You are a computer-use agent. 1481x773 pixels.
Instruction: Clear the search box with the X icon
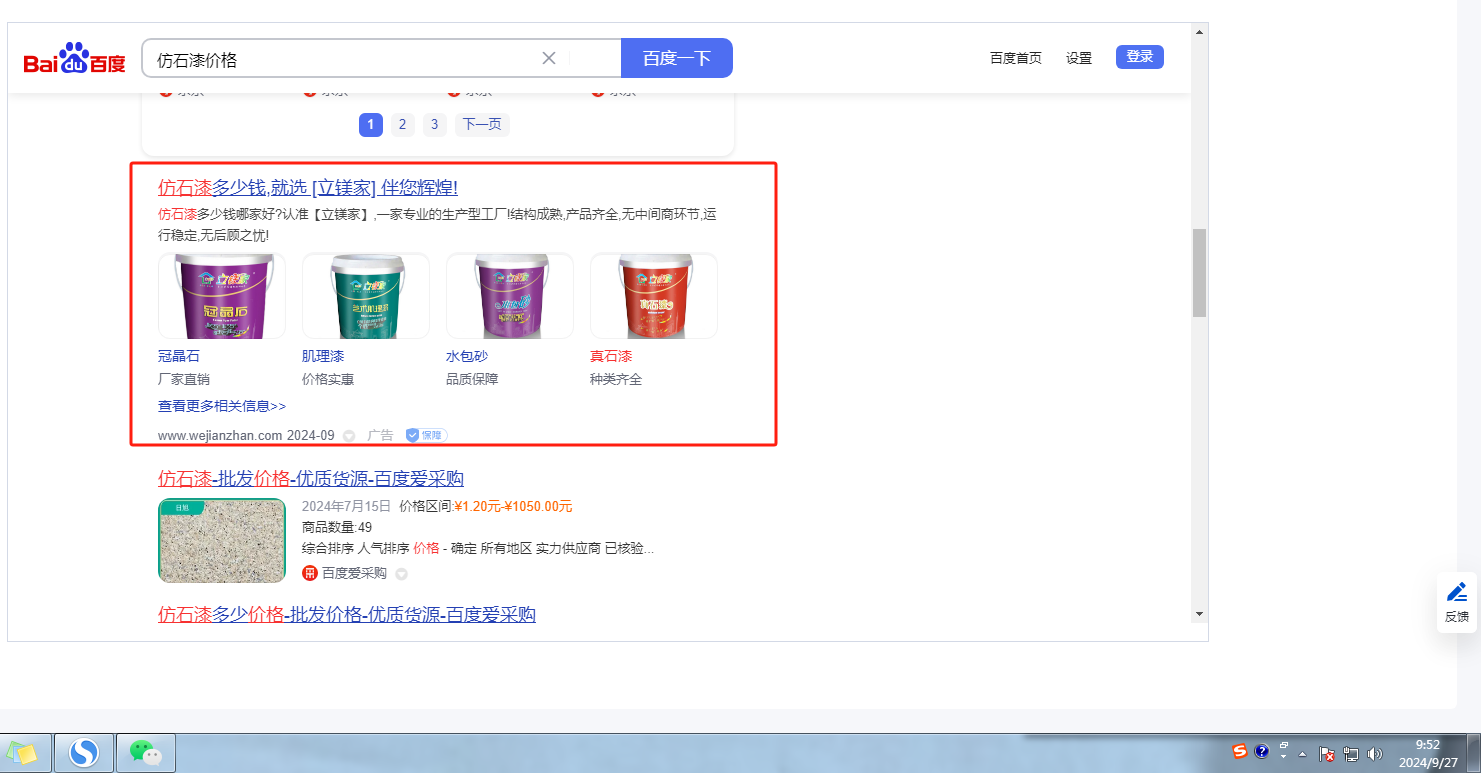pyautogui.click(x=549, y=58)
